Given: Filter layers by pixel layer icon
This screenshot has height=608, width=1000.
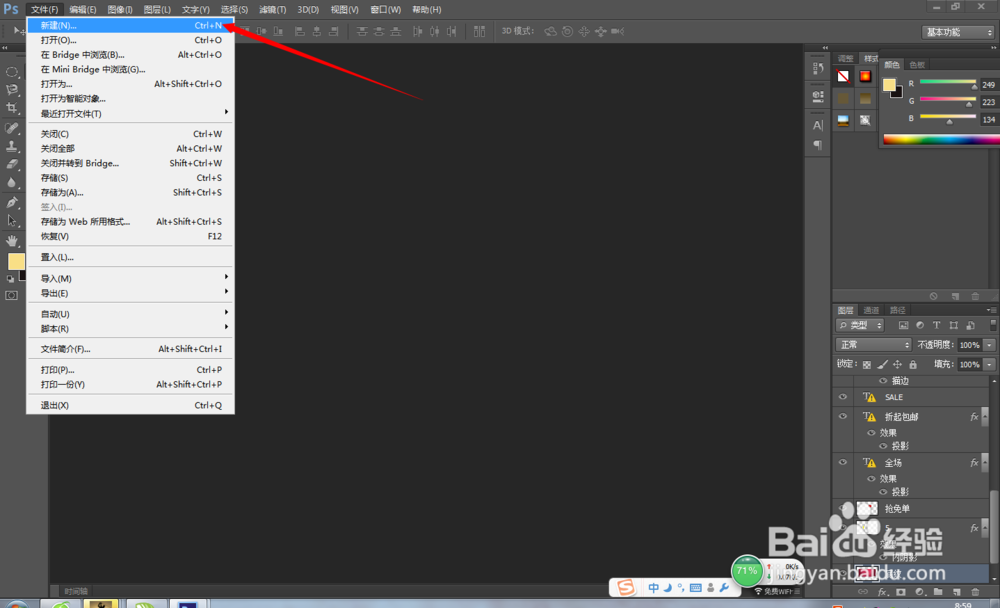Looking at the screenshot, I should click(x=903, y=325).
